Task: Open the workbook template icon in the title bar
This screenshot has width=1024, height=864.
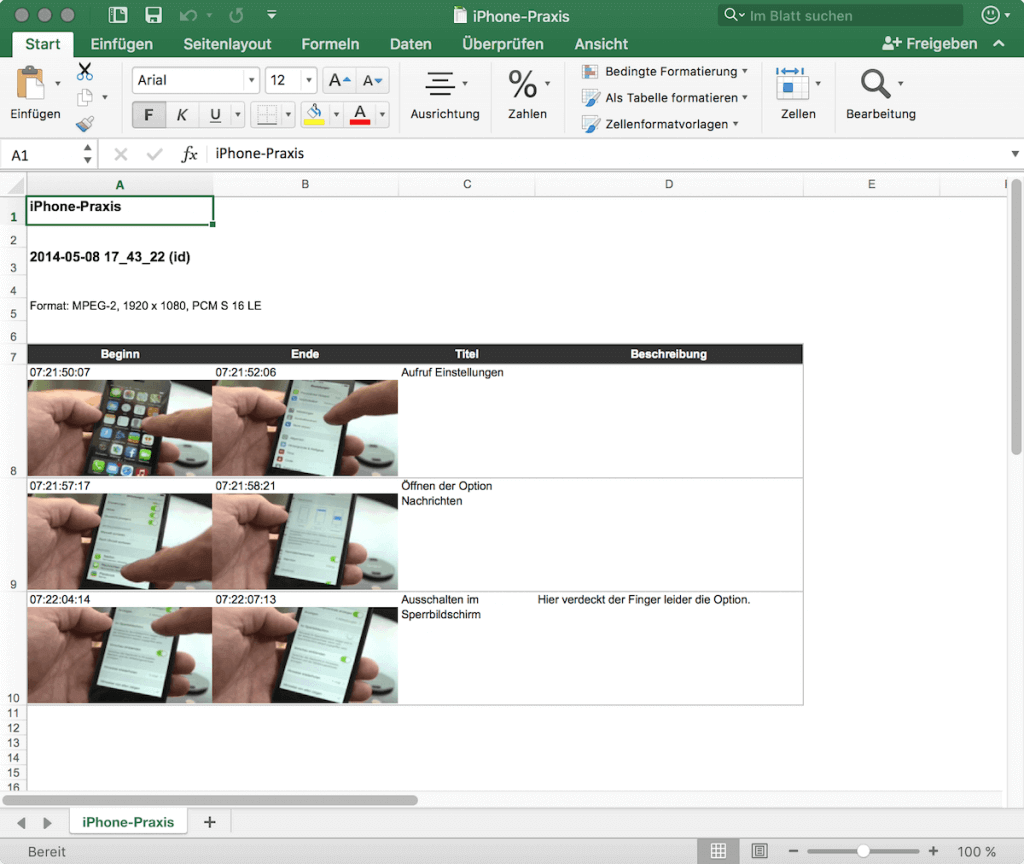Action: 118,15
